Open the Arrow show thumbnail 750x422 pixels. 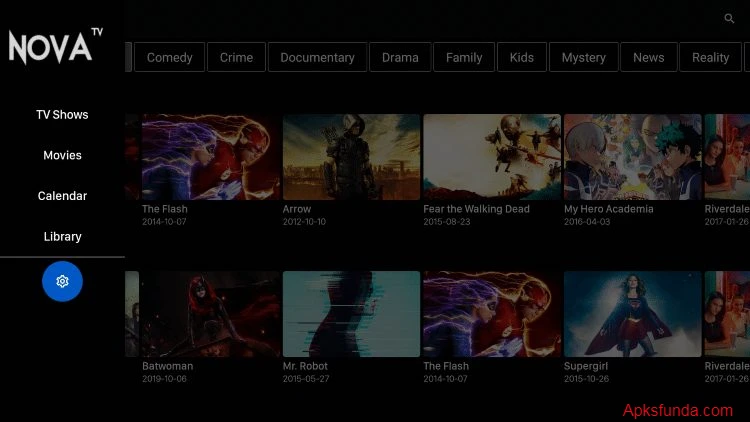click(351, 157)
